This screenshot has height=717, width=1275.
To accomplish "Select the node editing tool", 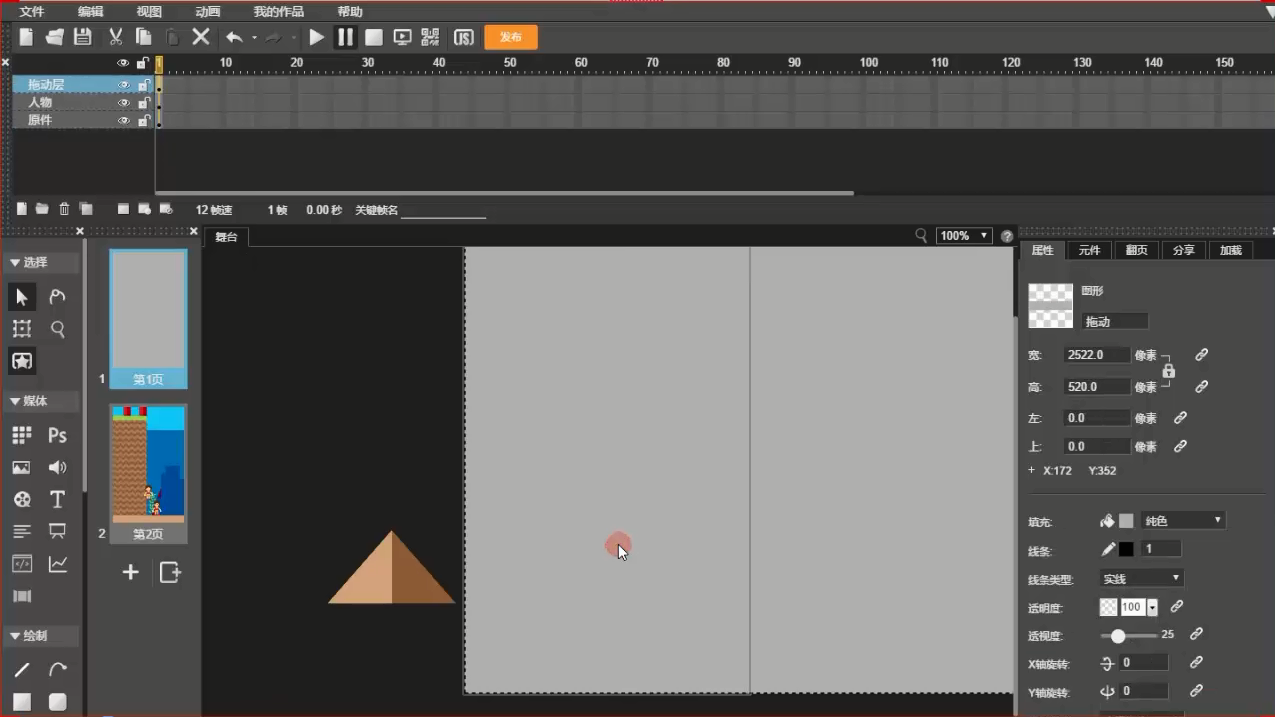I will pos(58,296).
